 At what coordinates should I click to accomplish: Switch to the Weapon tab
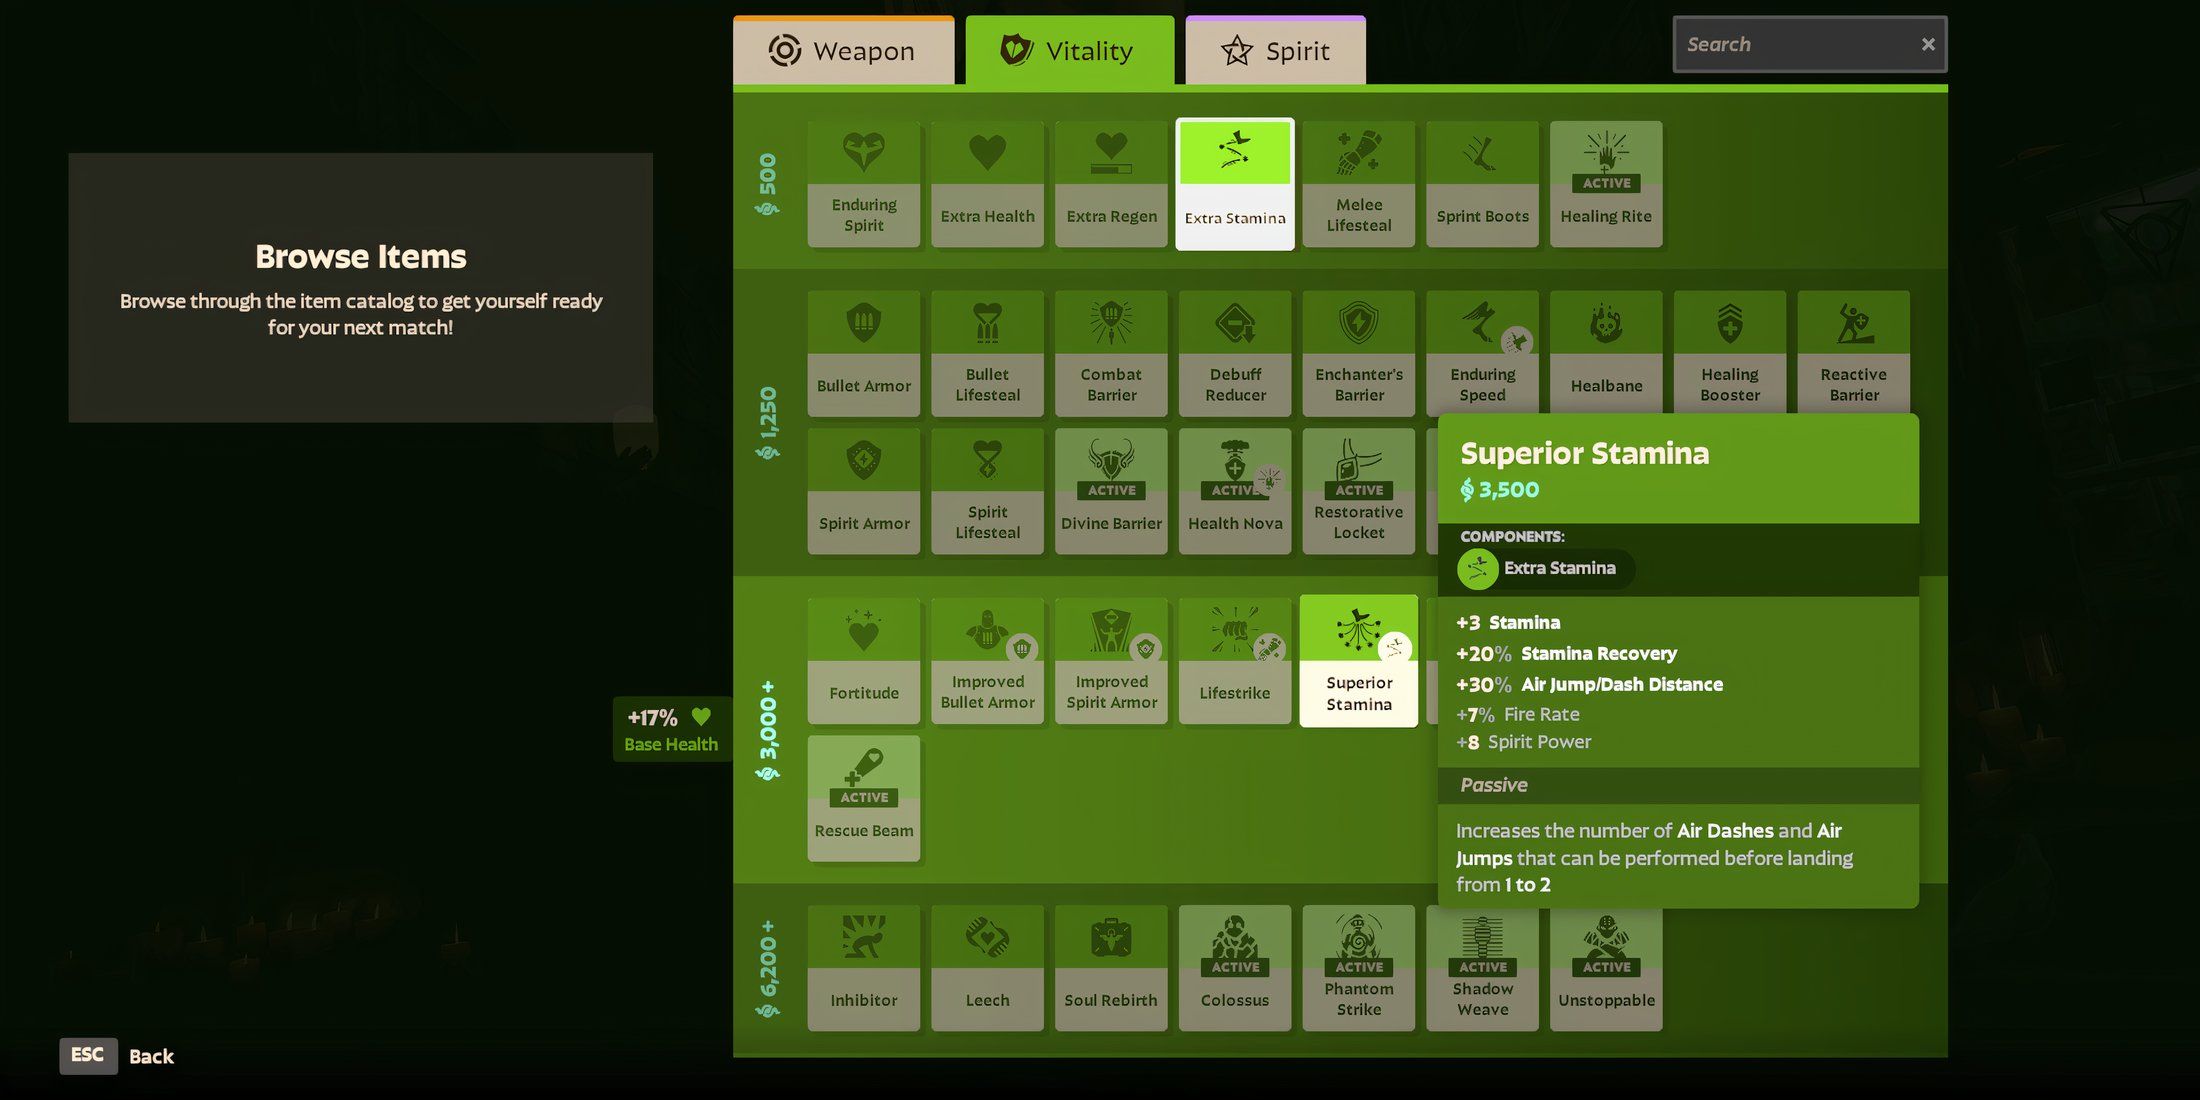(843, 50)
